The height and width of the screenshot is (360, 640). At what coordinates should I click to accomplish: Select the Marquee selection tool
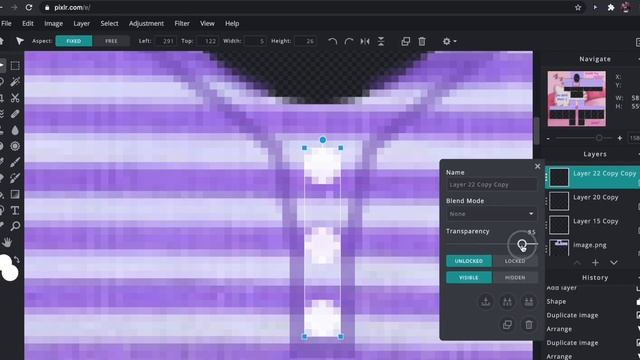tap(15, 65)
